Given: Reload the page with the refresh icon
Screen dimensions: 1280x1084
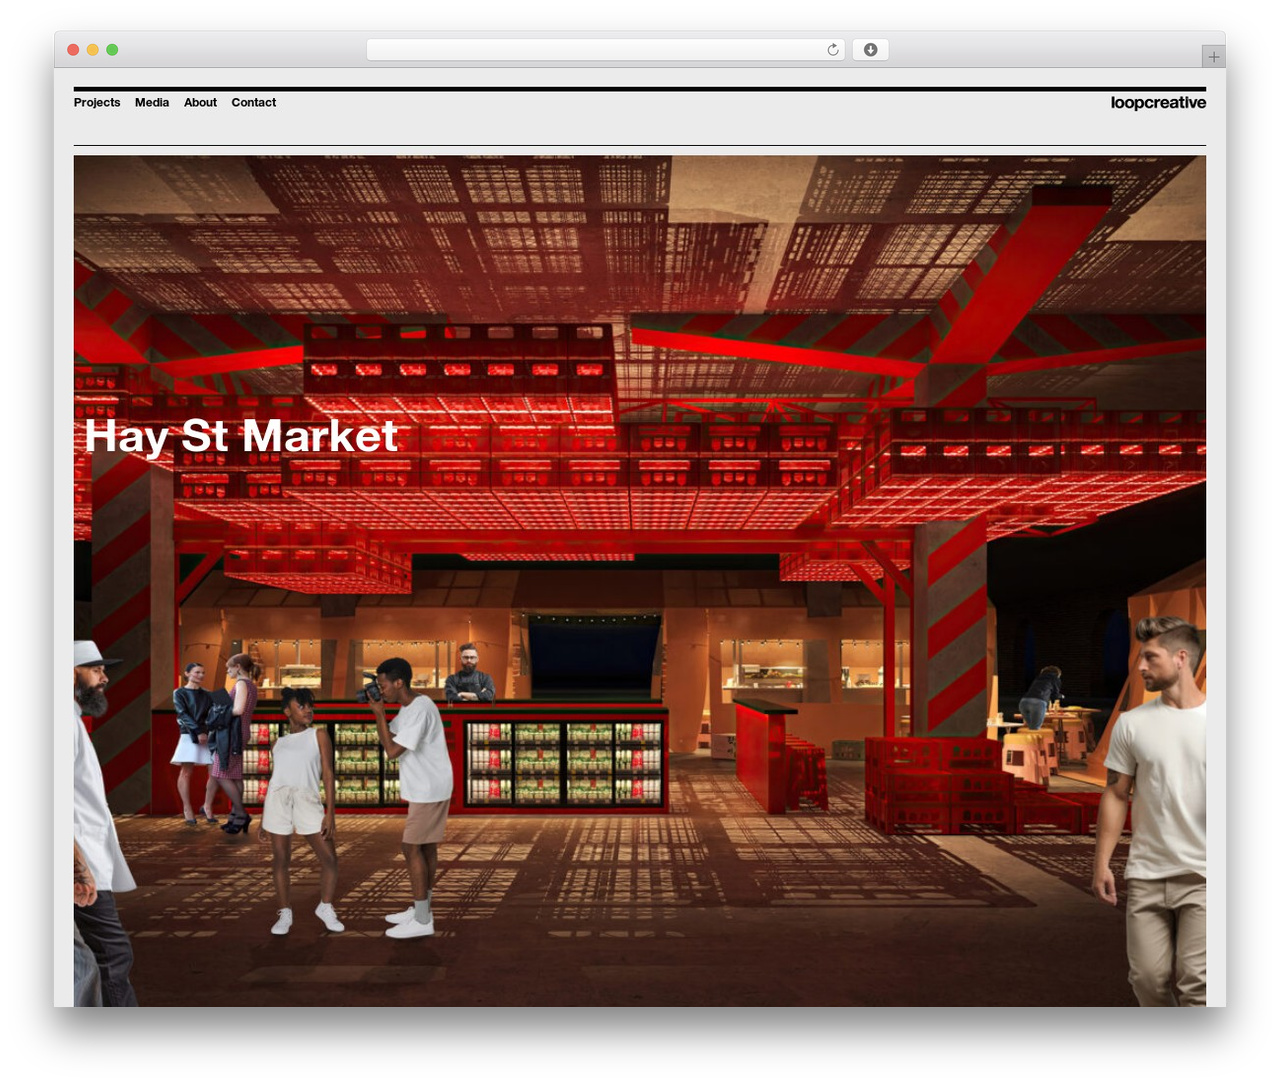Looking at the screenshot, I should click(x=832, y=50).
